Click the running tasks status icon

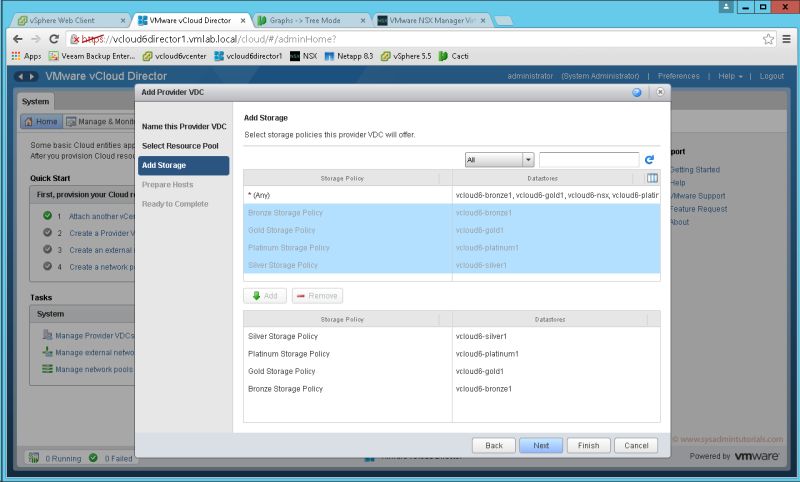point(34,458)
